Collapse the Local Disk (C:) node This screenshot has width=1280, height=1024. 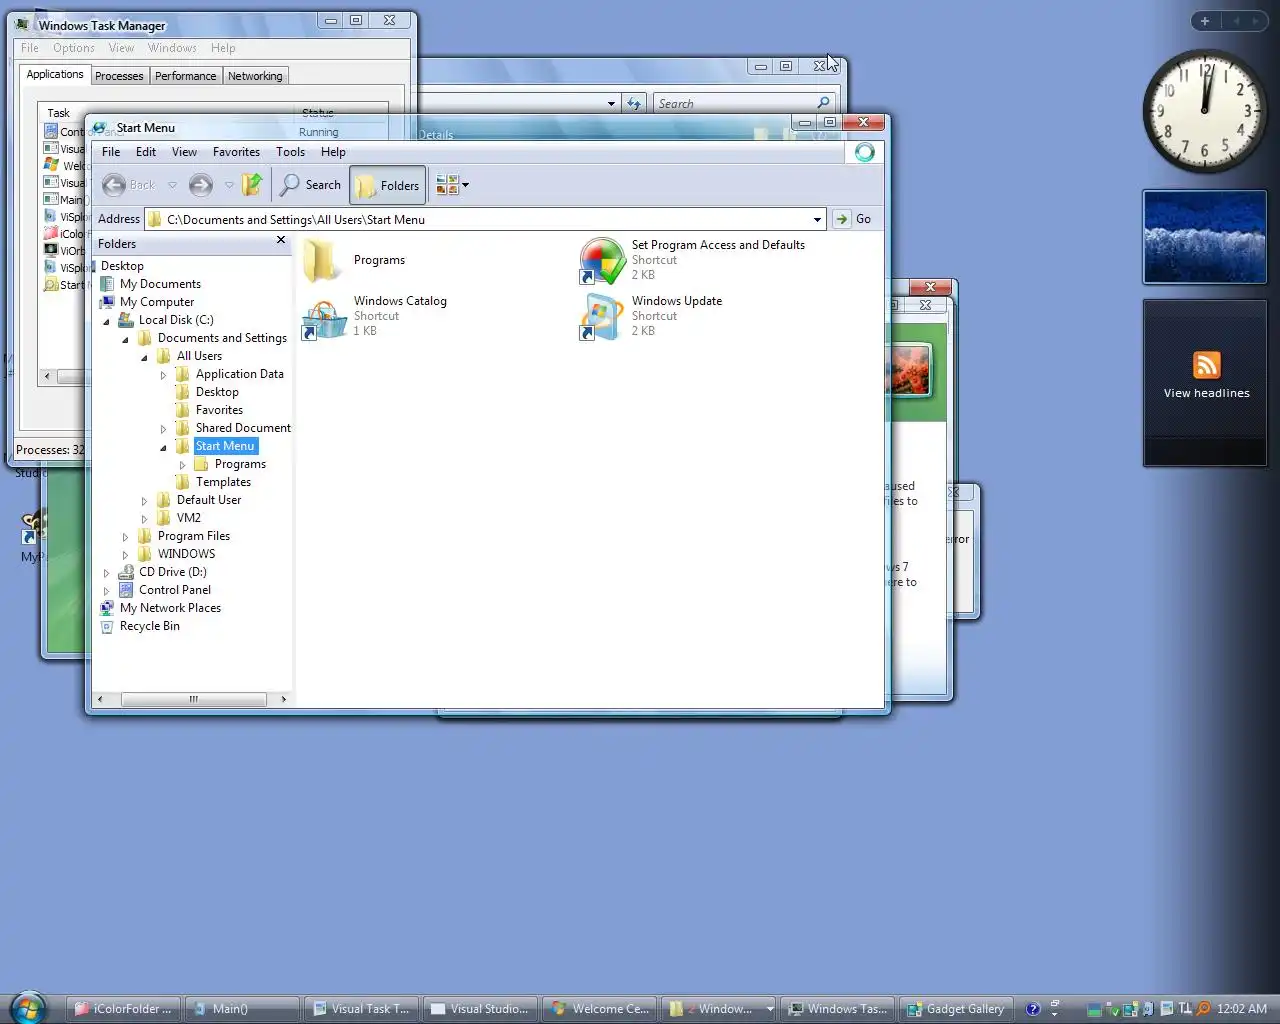[106, 321]
